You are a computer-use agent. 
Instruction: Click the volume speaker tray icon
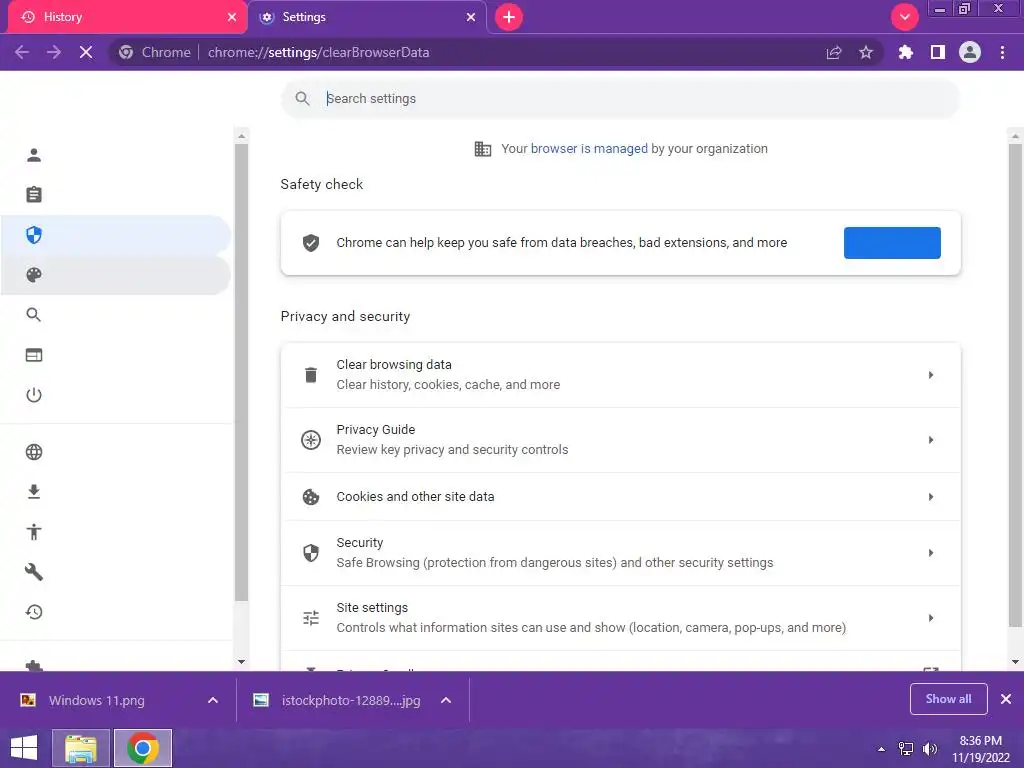click(x=930, y=749)
